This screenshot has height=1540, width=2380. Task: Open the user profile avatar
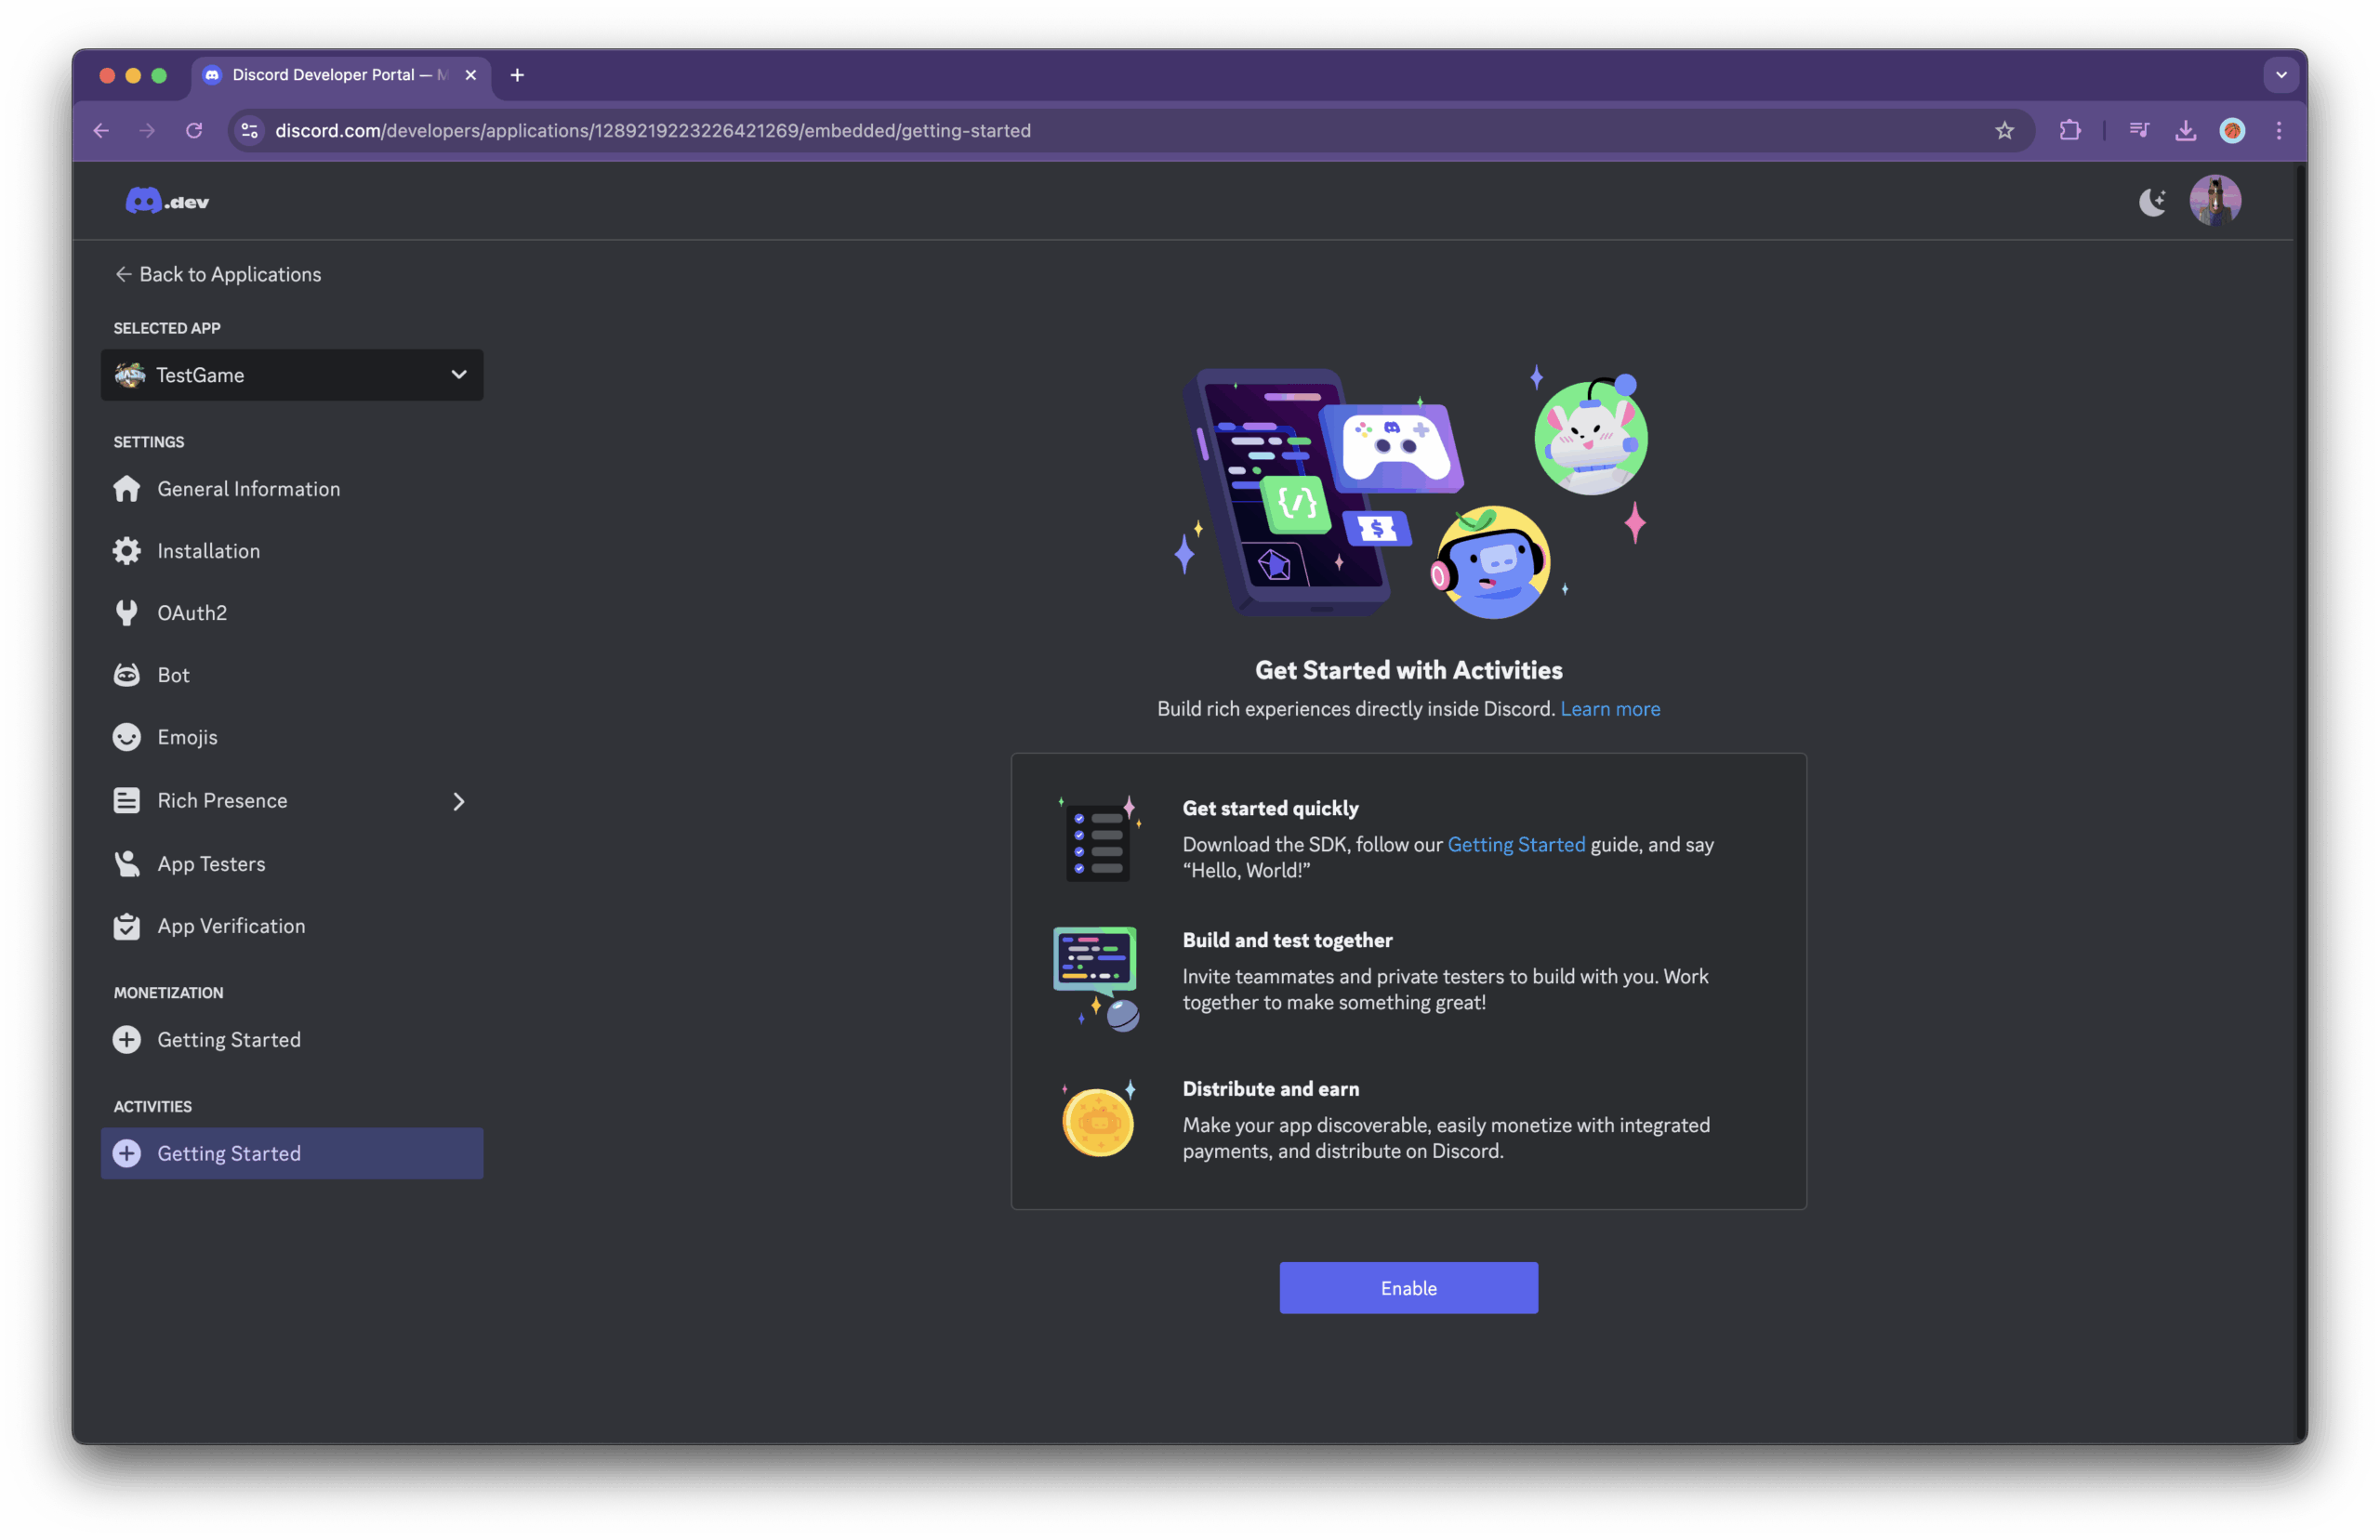[2215, 201]
